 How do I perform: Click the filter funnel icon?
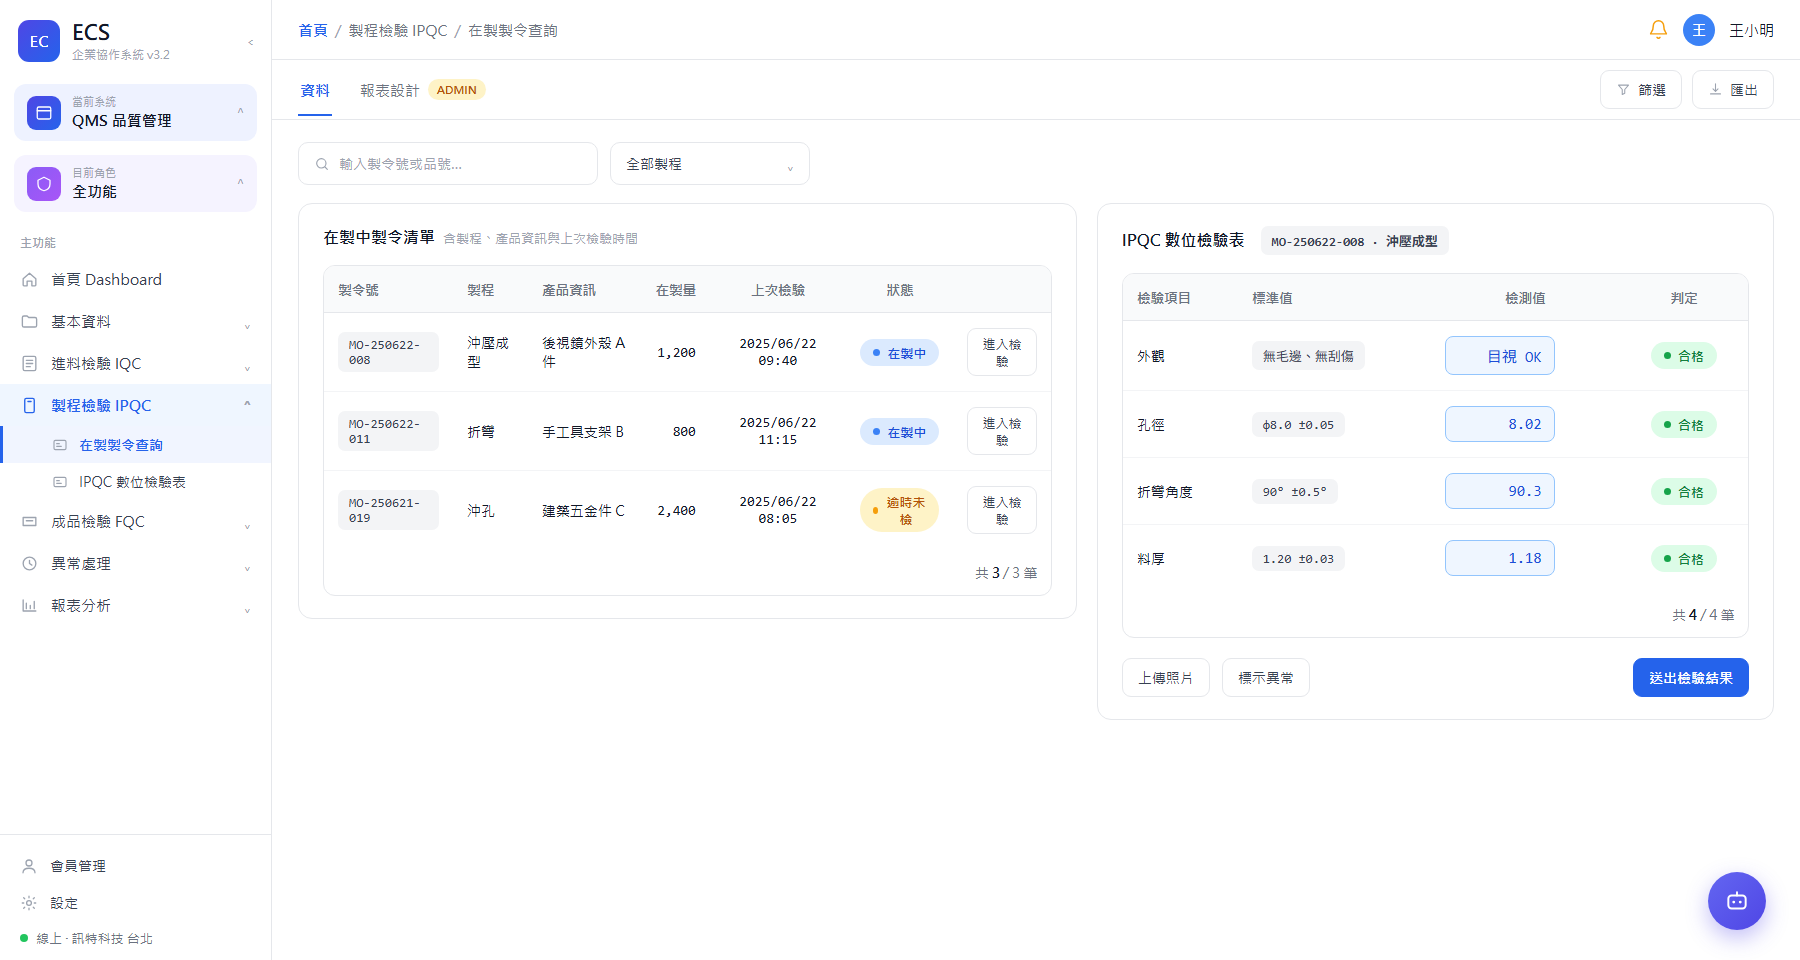coord(1623,90)
